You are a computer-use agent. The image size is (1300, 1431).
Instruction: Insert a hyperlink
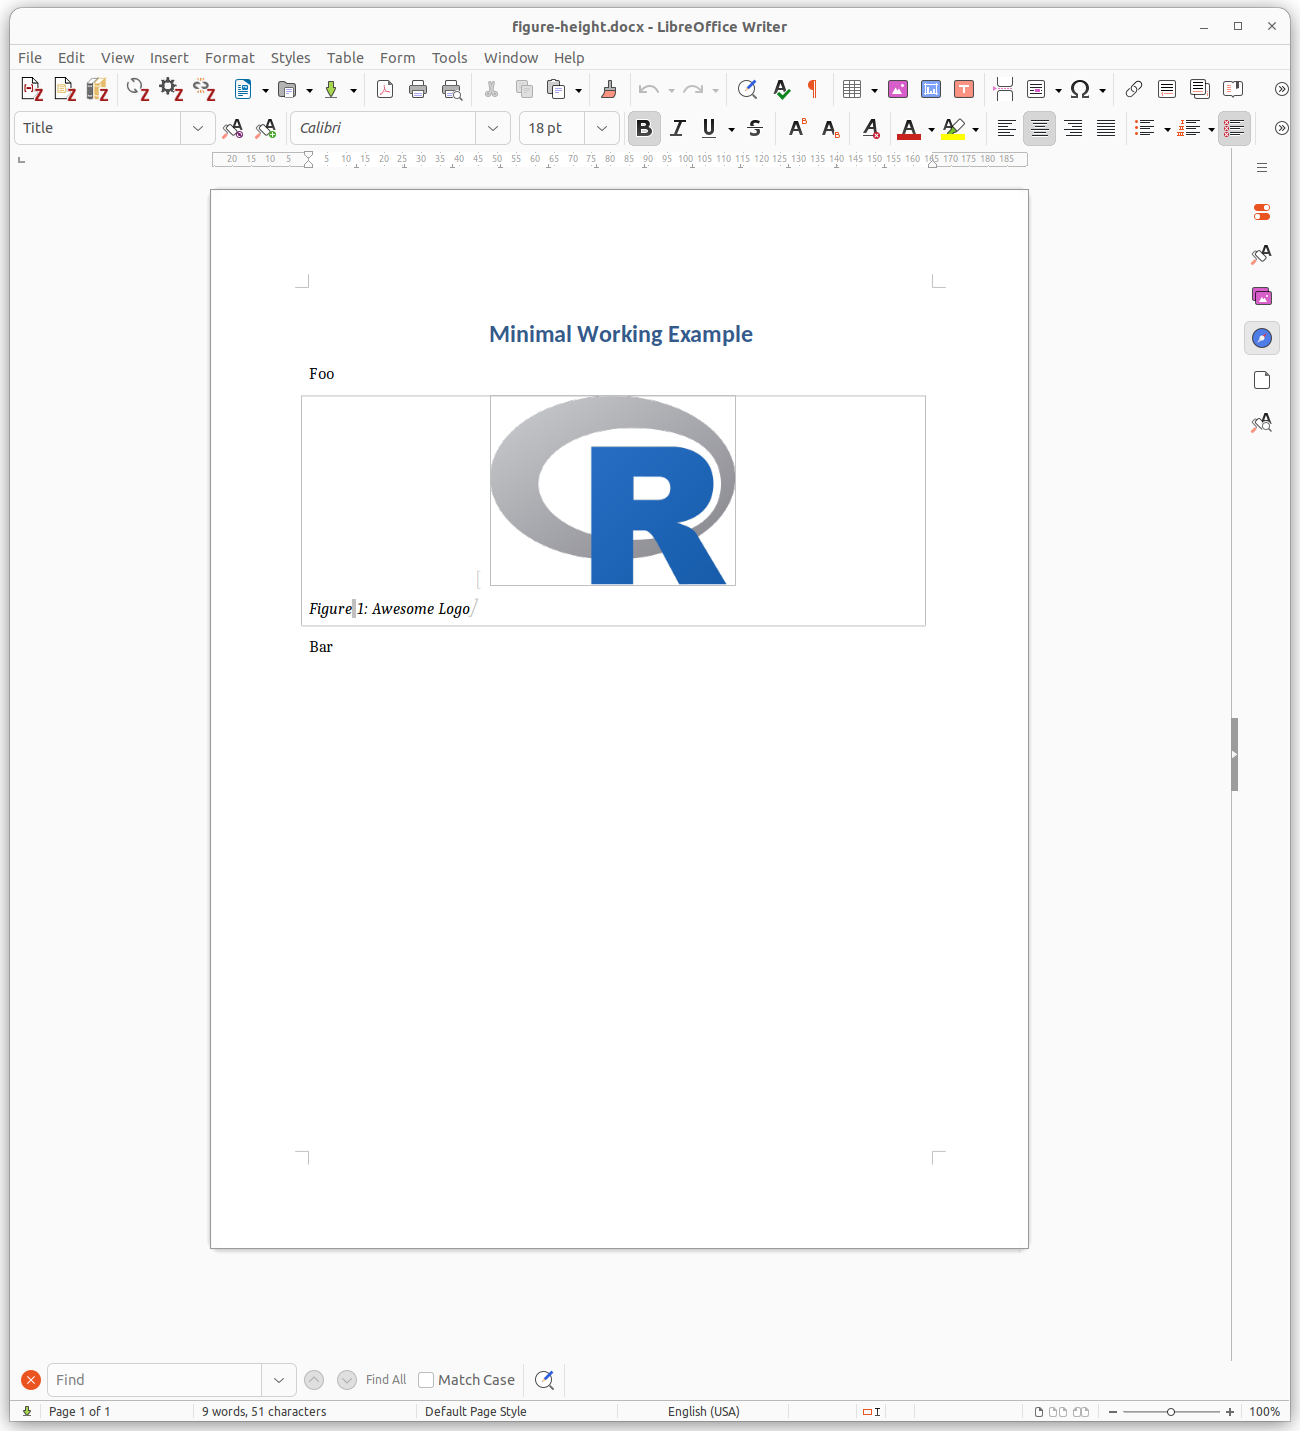(x=1134, y=90)
